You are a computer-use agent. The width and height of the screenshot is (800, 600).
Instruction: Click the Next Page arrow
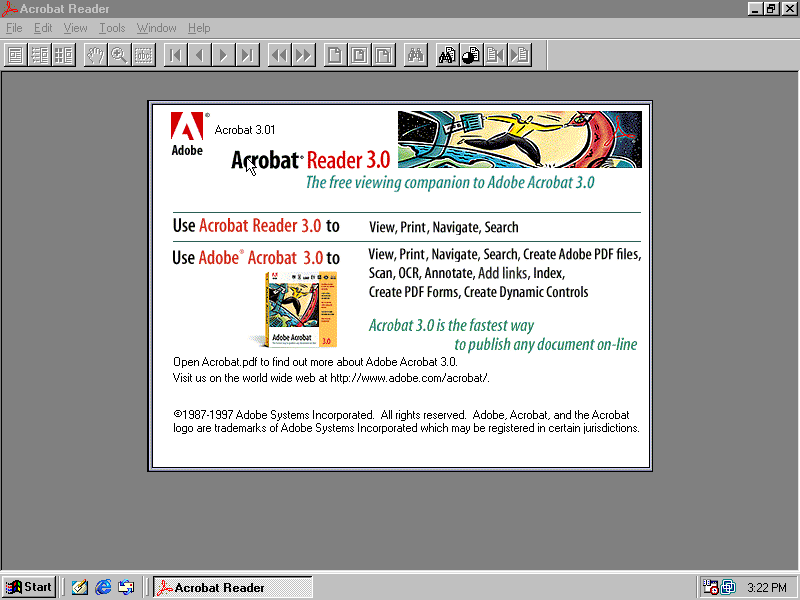tap(223, 55)
